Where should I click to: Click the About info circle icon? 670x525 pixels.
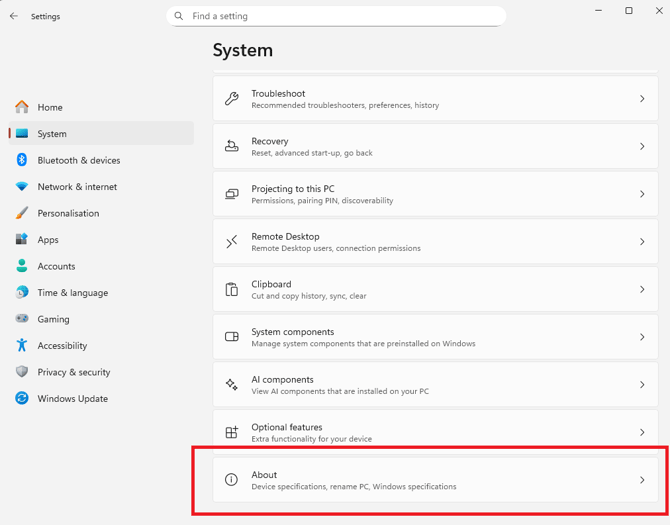(231, 480)
